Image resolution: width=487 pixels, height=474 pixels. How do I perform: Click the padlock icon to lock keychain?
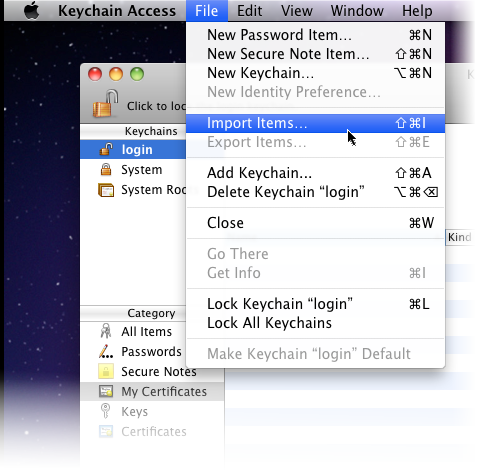105,103
